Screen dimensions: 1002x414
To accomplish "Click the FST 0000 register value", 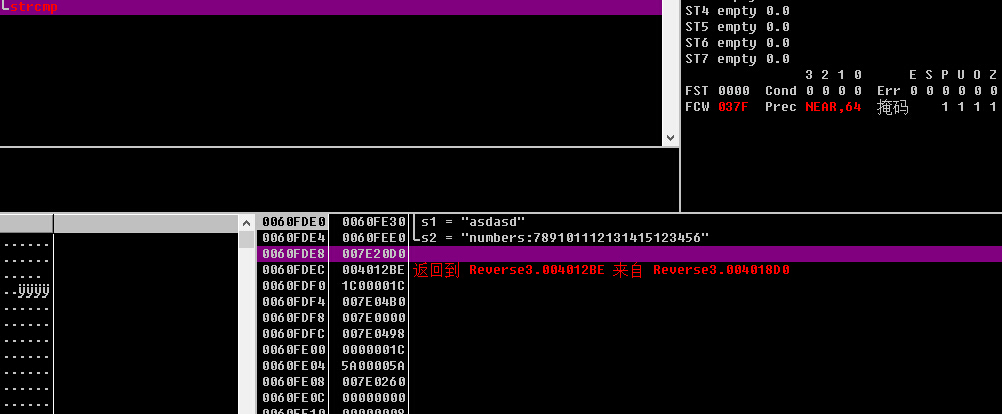I will point(734,91).
